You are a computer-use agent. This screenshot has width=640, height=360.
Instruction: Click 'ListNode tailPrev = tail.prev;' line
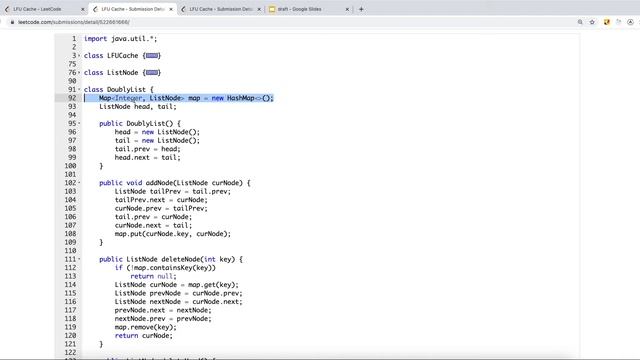tap(173, 191)
